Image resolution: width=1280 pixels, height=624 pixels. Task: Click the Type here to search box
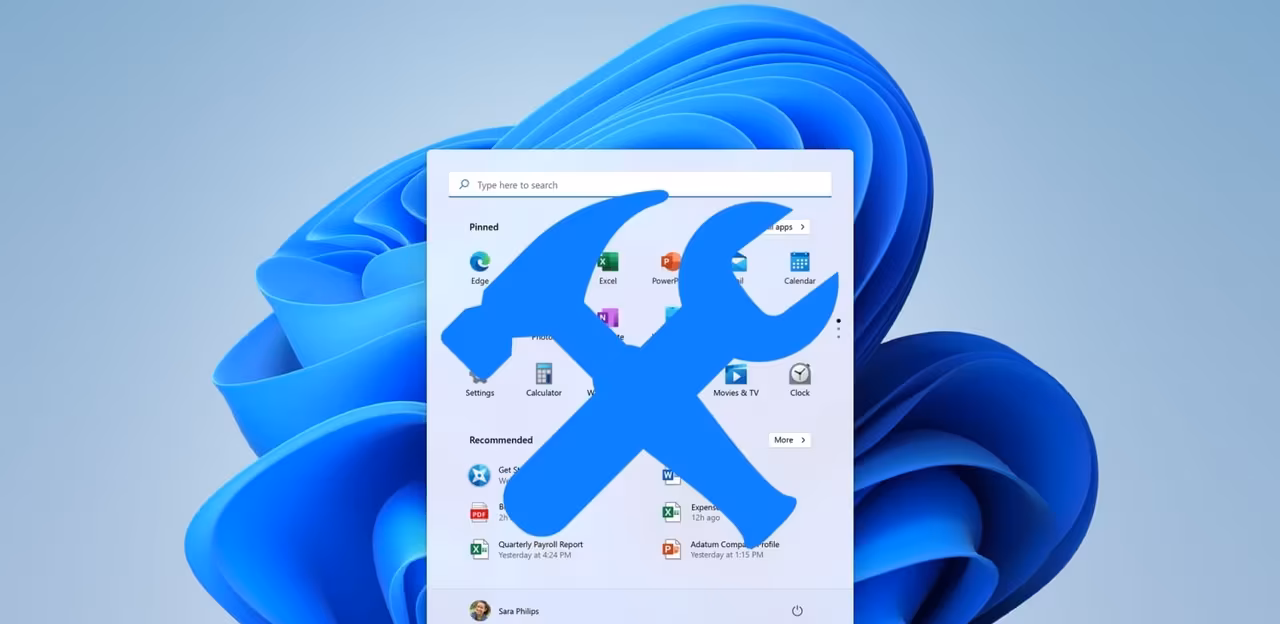(x=640, y=185)
